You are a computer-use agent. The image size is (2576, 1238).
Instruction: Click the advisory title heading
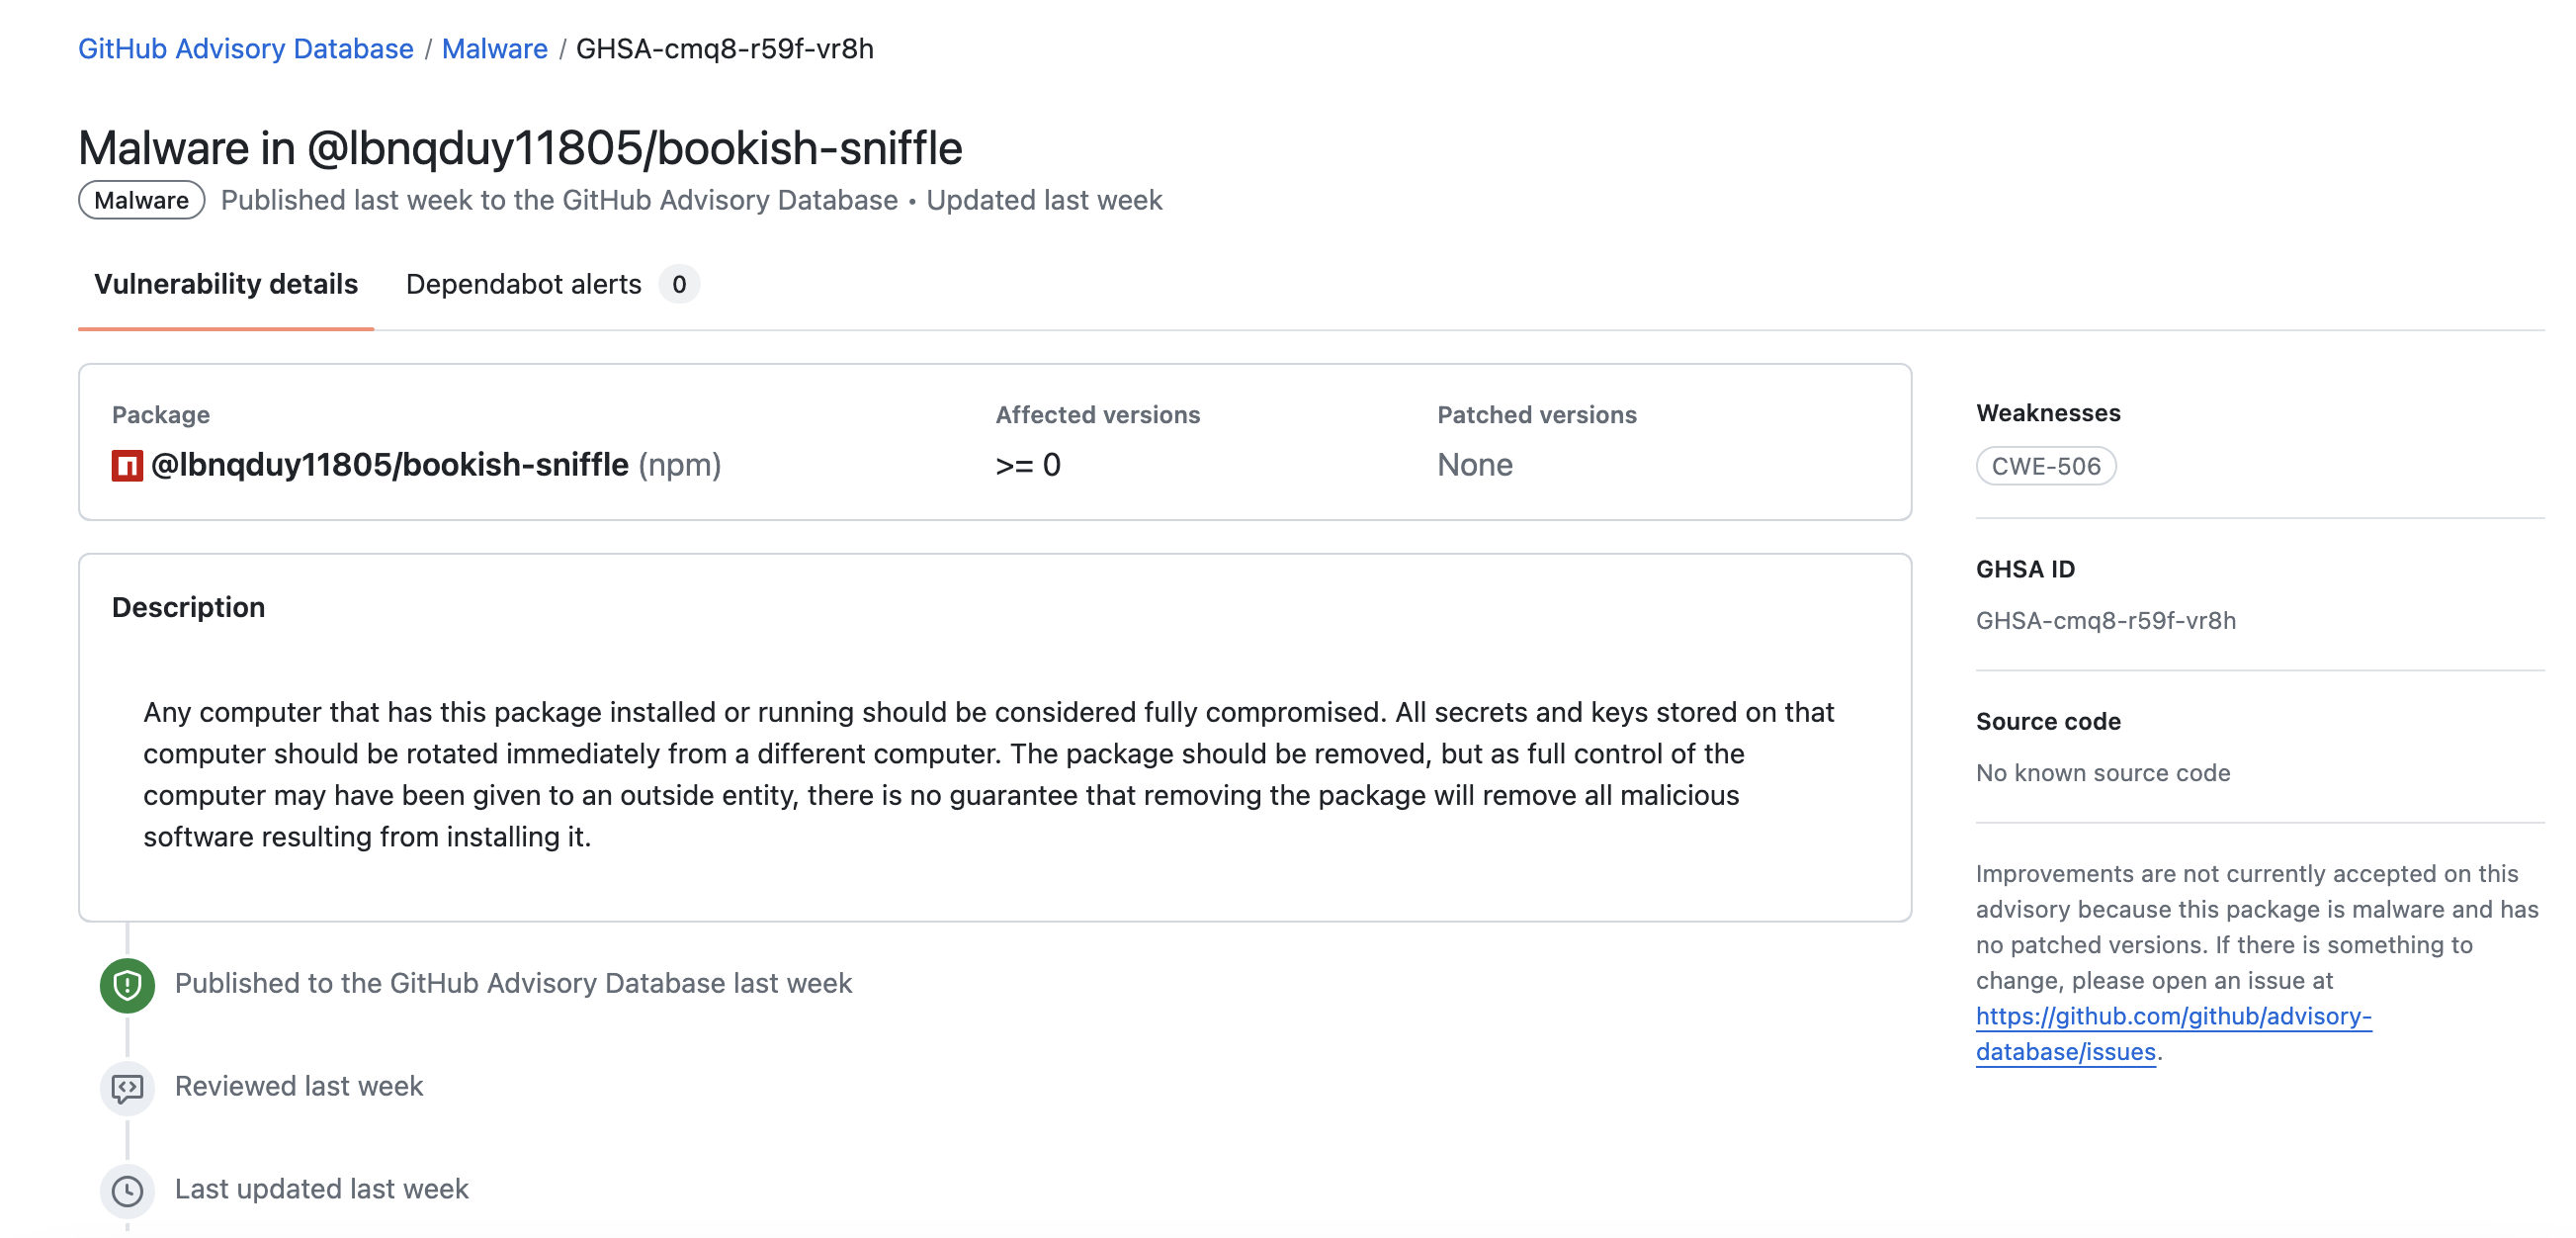tap(520, 148)
